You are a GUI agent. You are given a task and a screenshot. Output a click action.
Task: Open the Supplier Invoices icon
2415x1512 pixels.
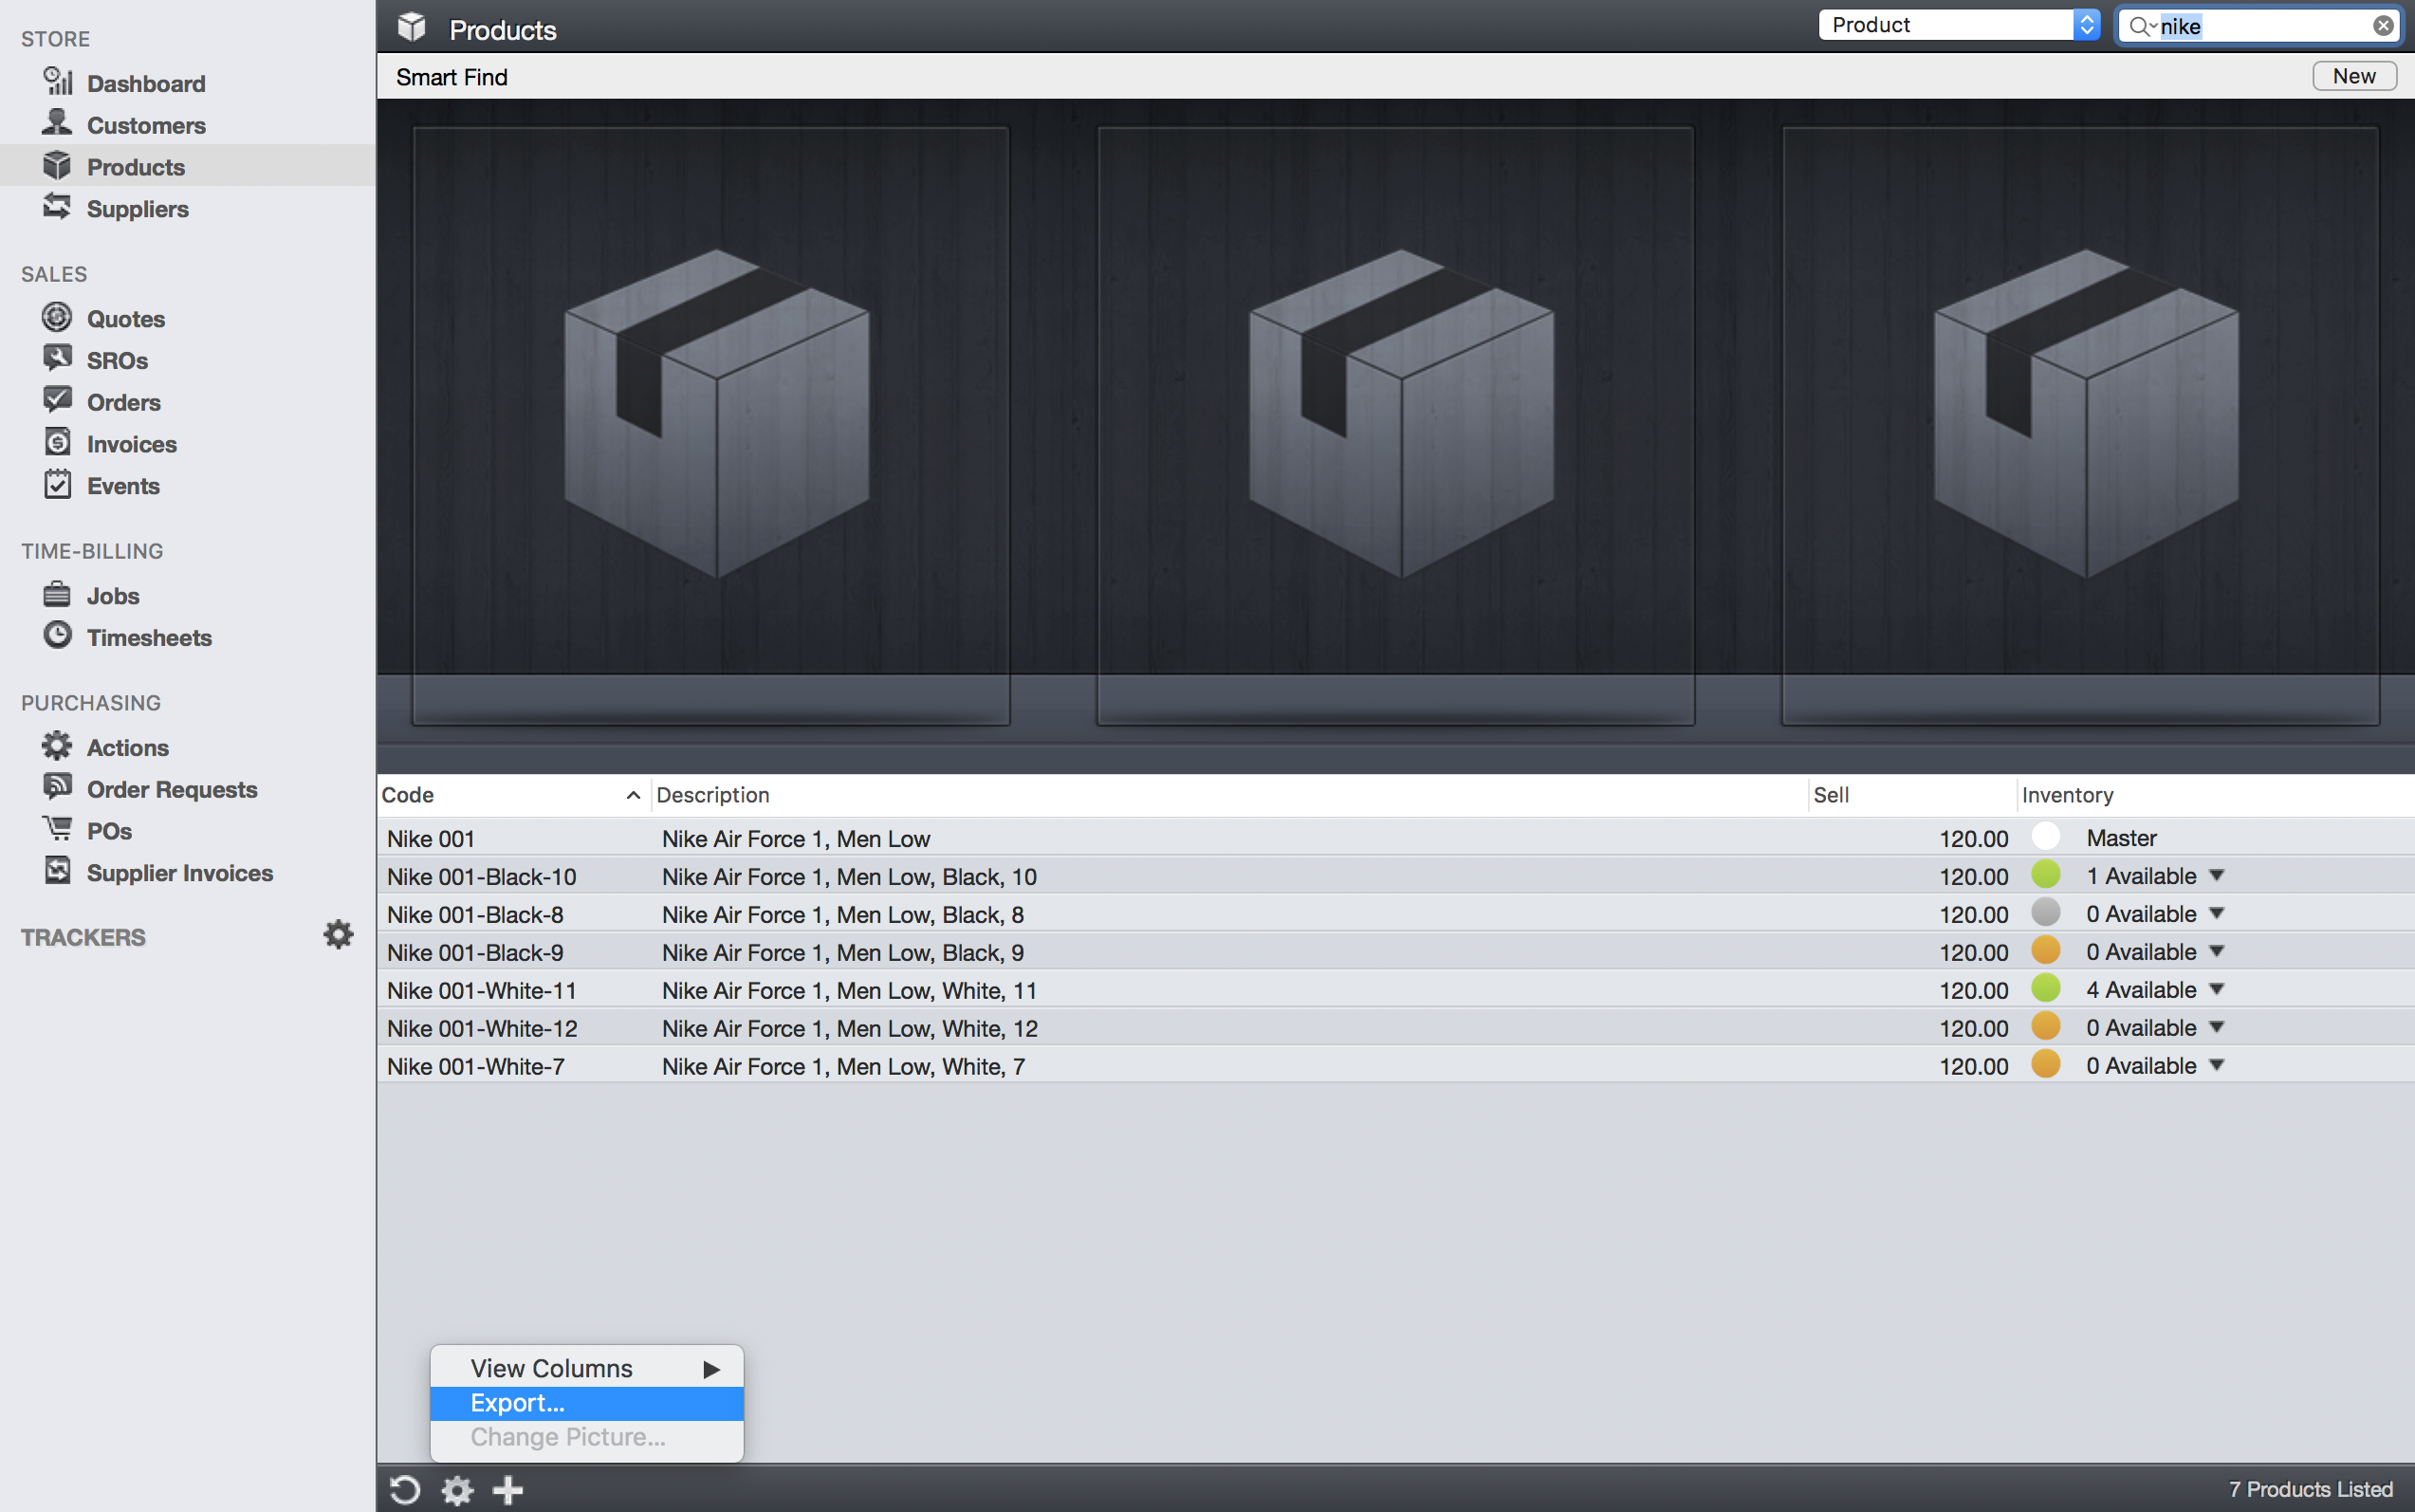click(57, 871)
